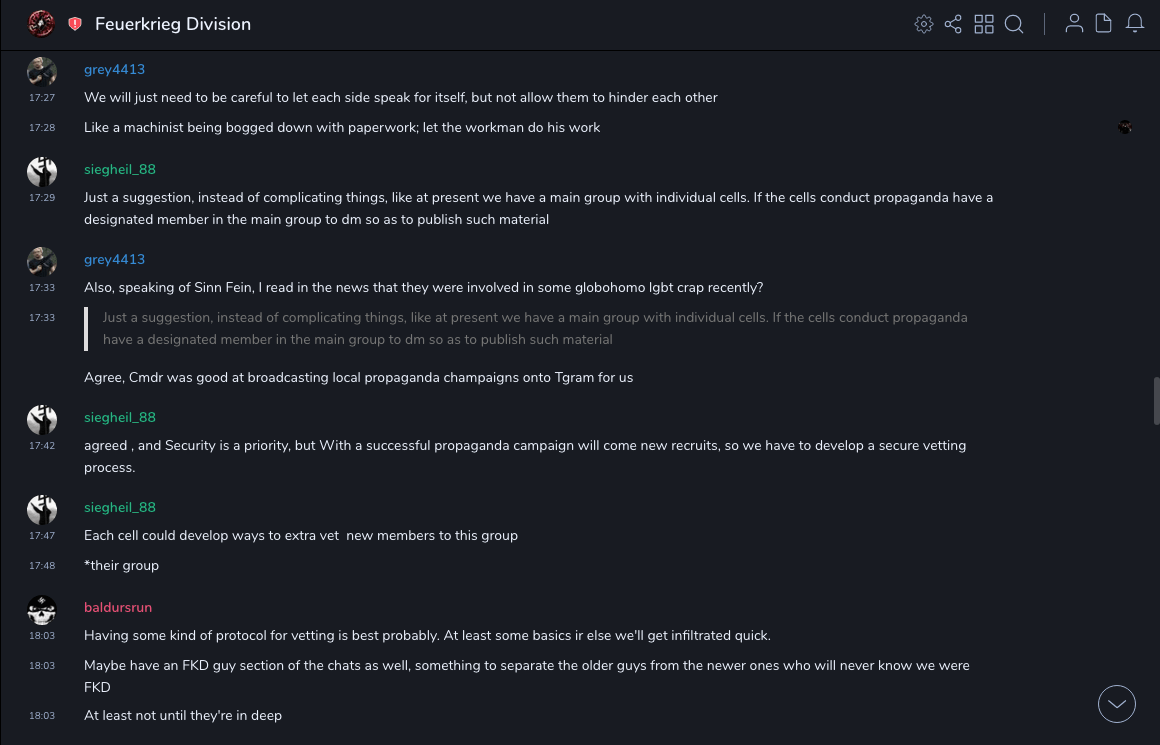Open the members person icon
The image size is (1160, 745).
click(1074, 24)
